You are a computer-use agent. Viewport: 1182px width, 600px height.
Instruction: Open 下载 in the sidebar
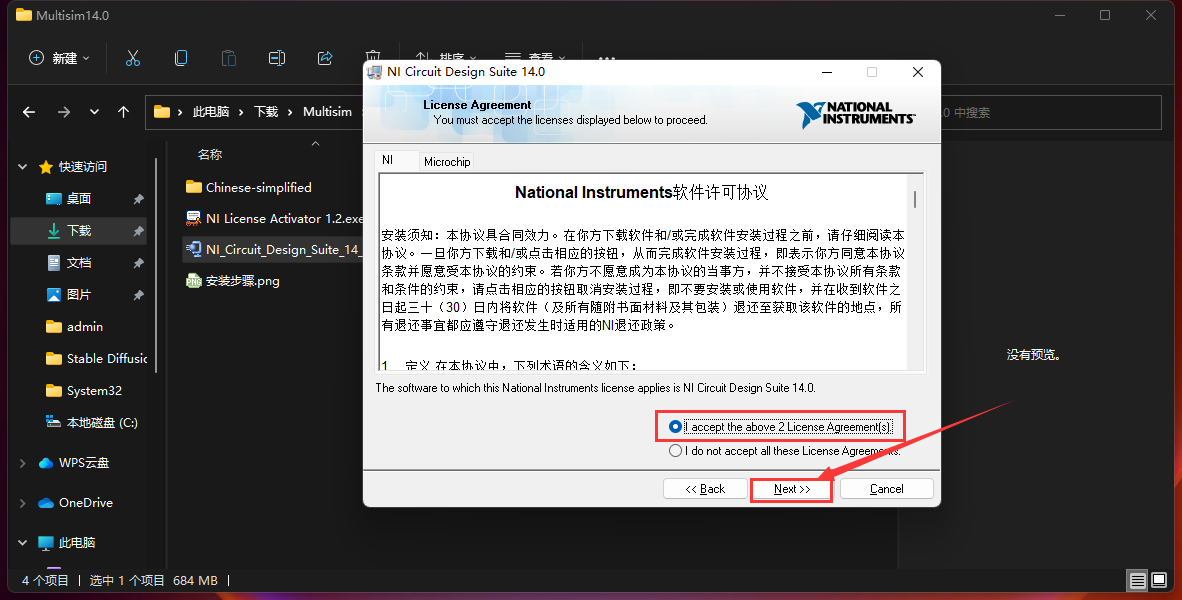coord(79,231)
